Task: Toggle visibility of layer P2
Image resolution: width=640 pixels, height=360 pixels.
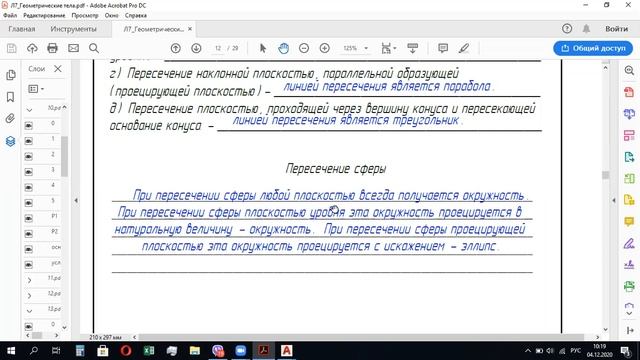Action: pyautogui.click(x=28, y=234)
